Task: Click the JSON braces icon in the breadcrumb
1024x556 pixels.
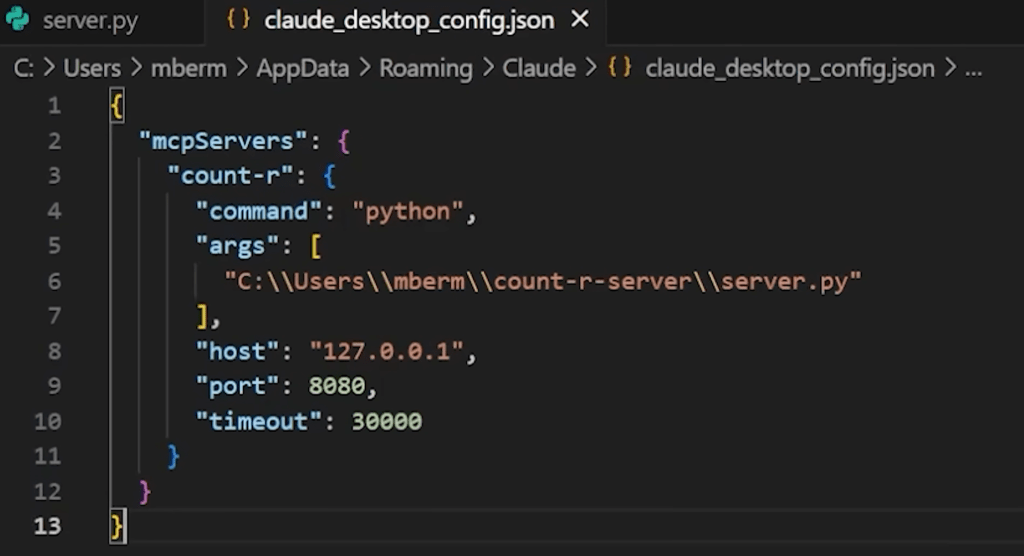Action: coord(619,68)
